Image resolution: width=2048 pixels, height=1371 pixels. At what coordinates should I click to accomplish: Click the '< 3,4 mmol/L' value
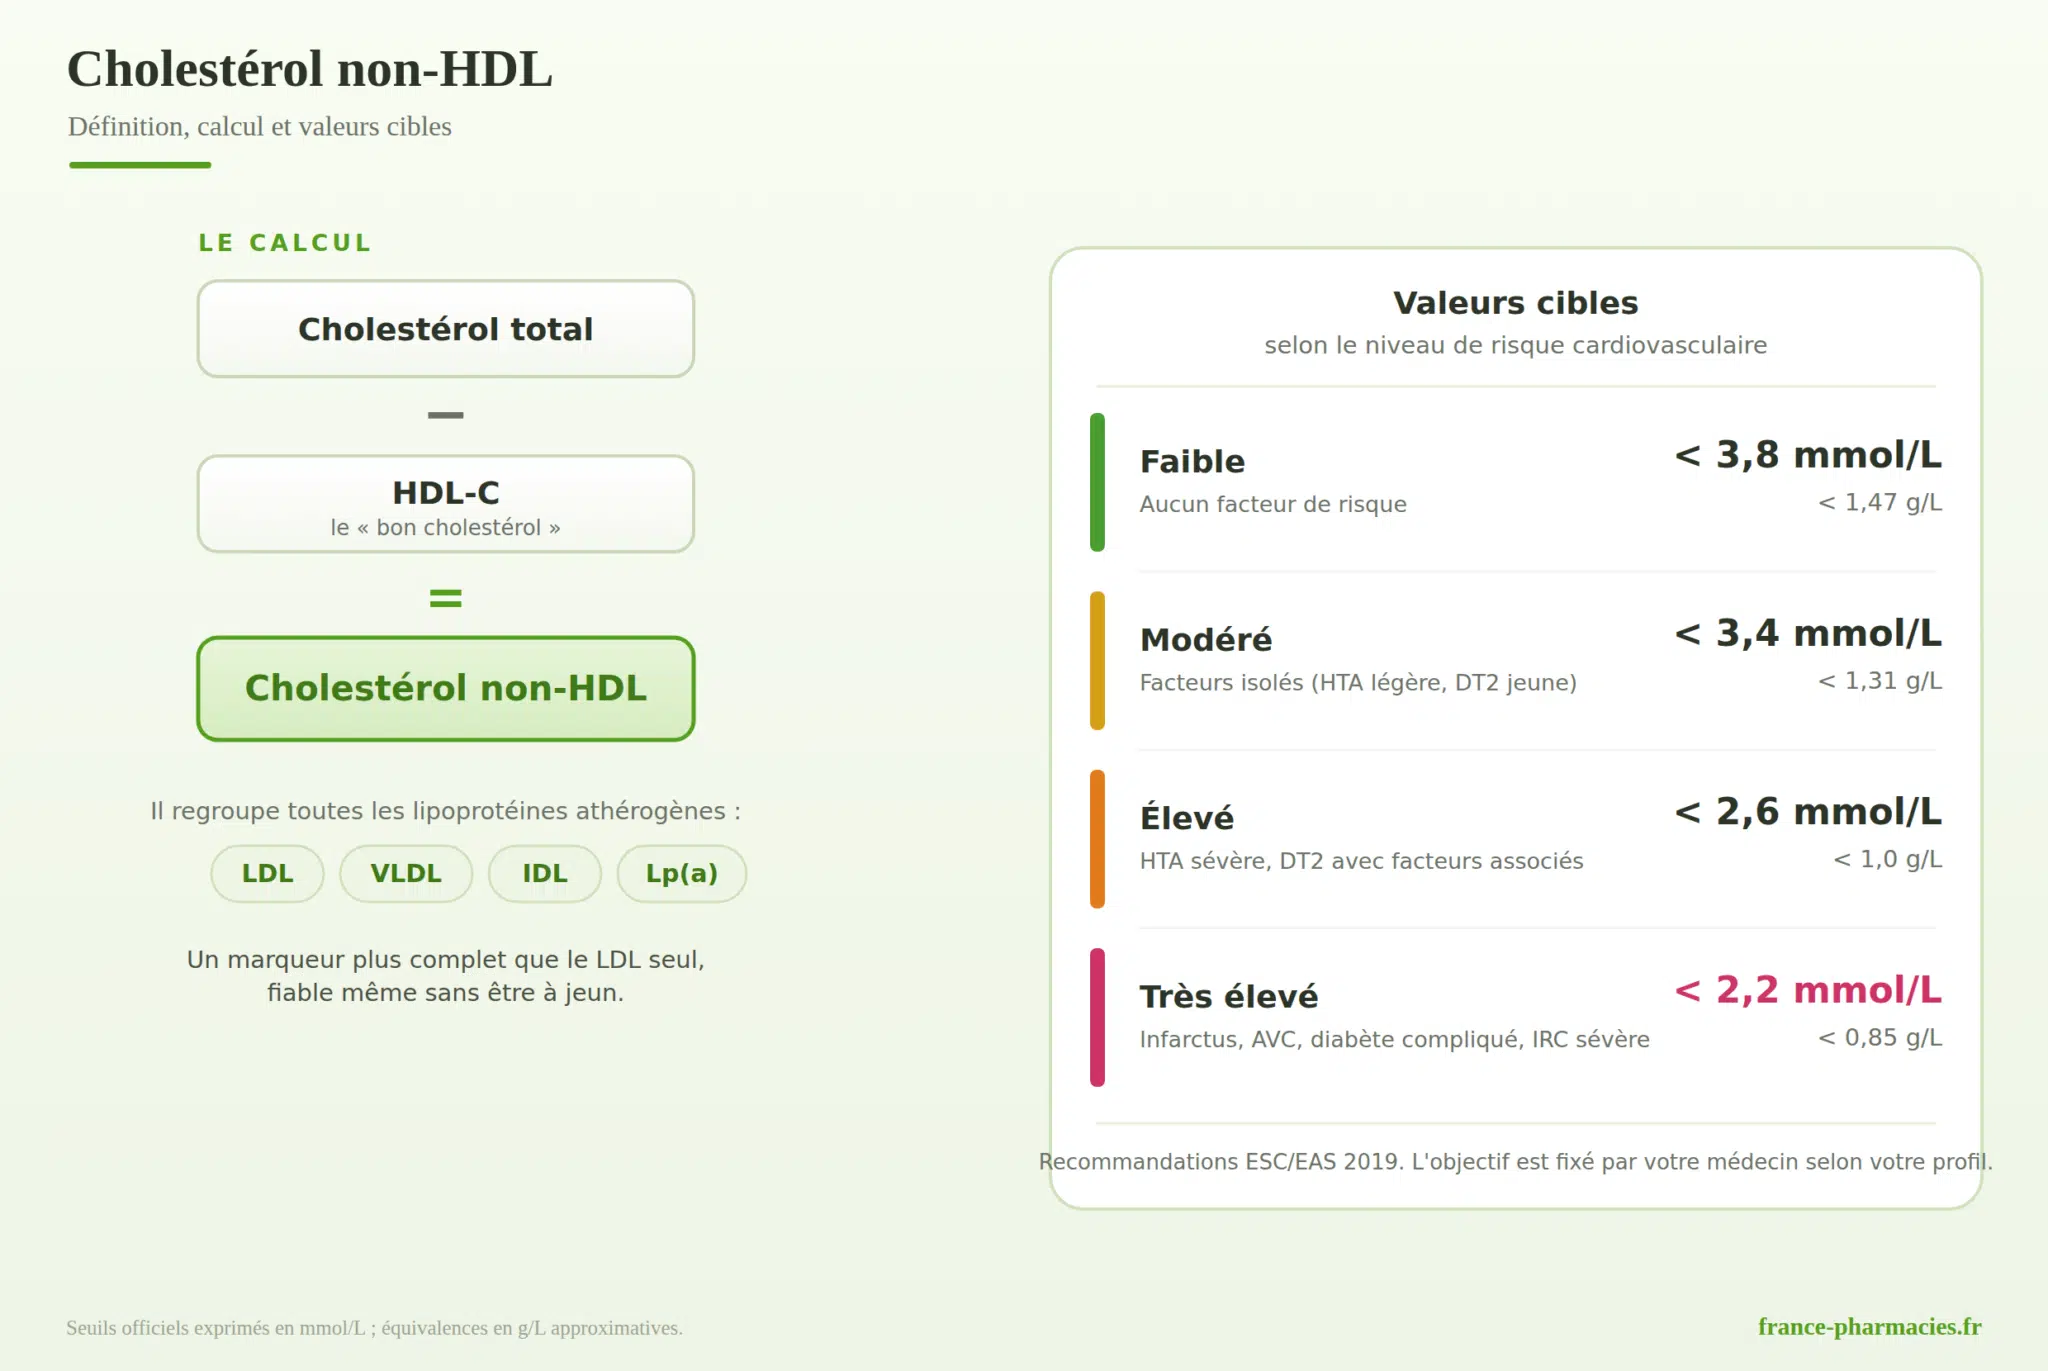[x=1808, y=634]
